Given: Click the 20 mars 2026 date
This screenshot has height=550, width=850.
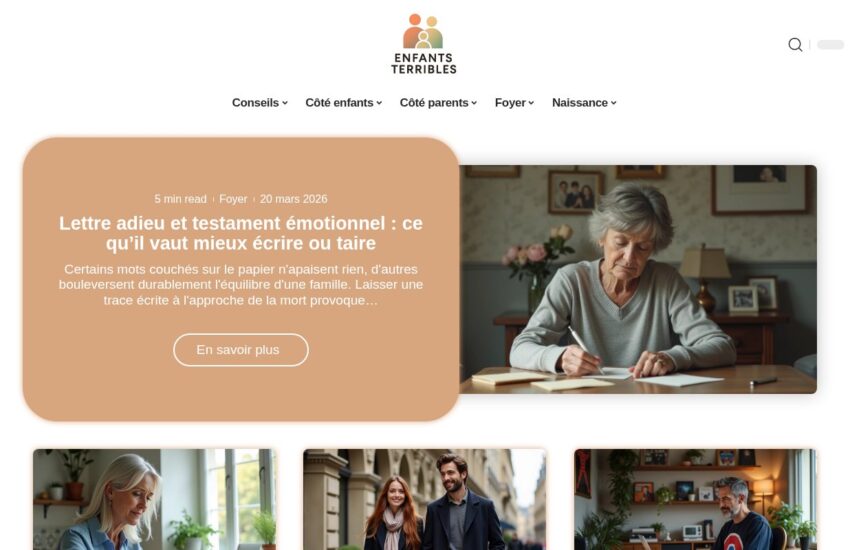Looking at the screenshot, I should pyautogui.click(x=293, y=199).
